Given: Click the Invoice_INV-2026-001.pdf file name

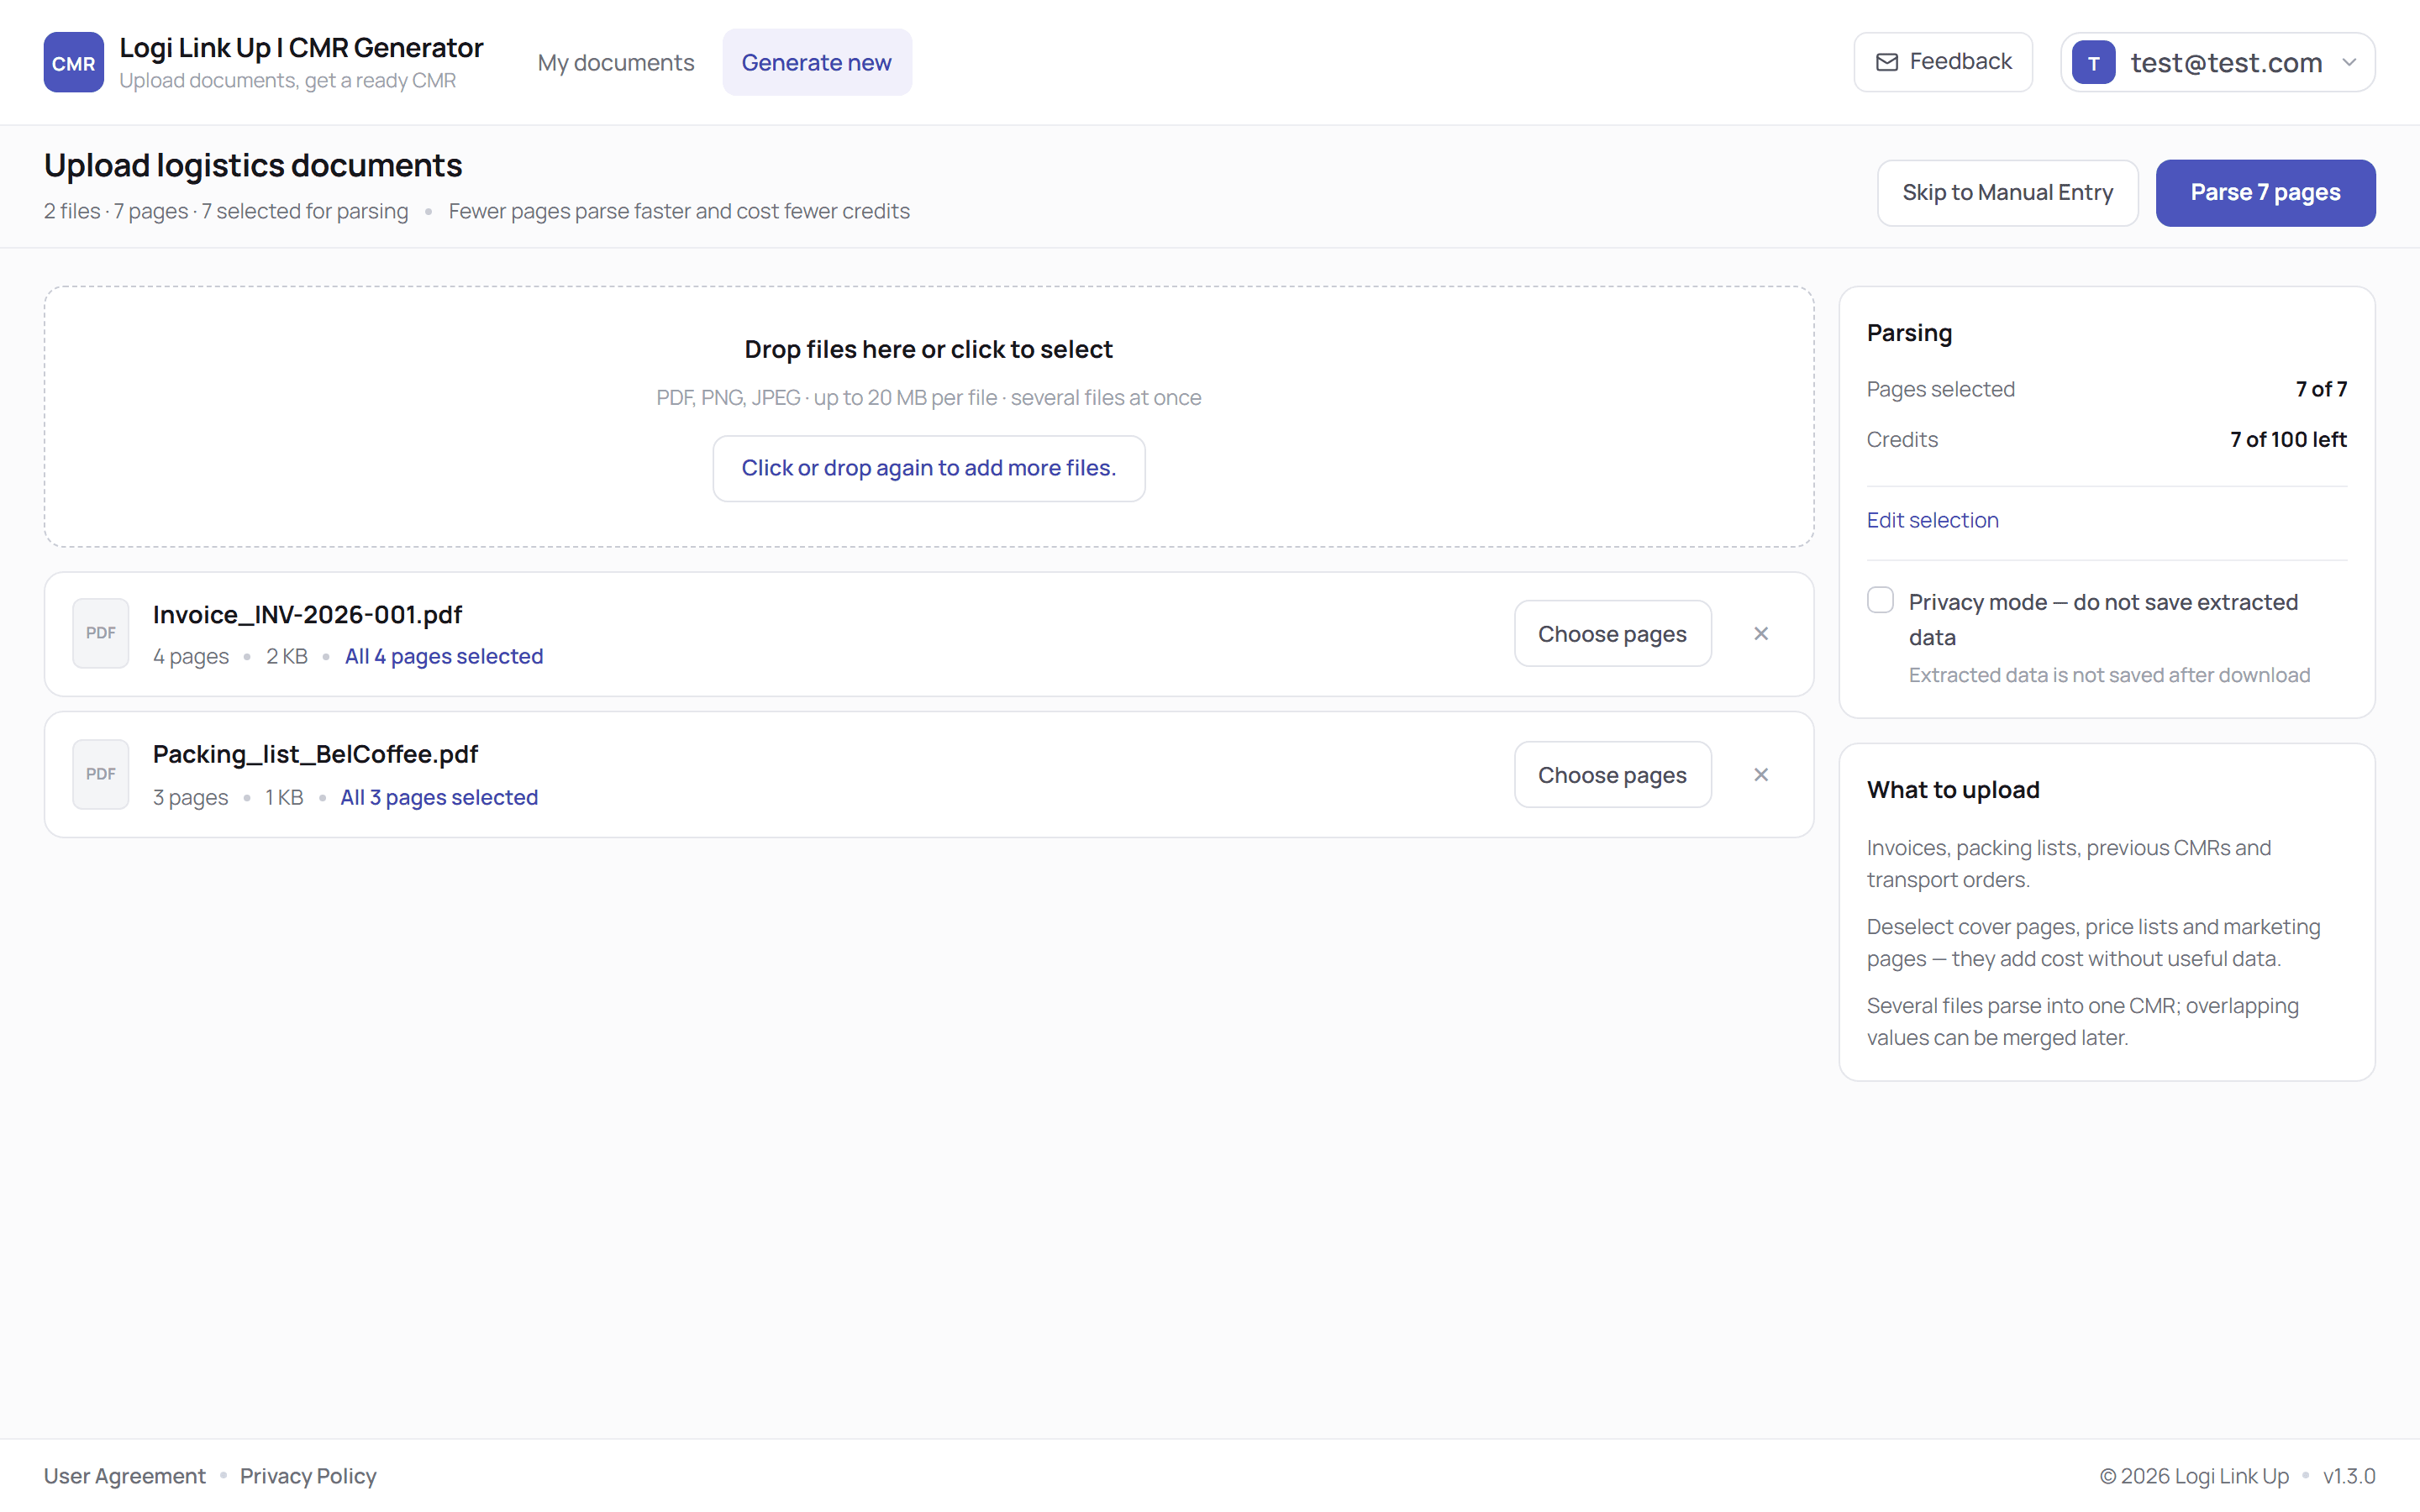Looking at the screenshot, I should (307, 614).
